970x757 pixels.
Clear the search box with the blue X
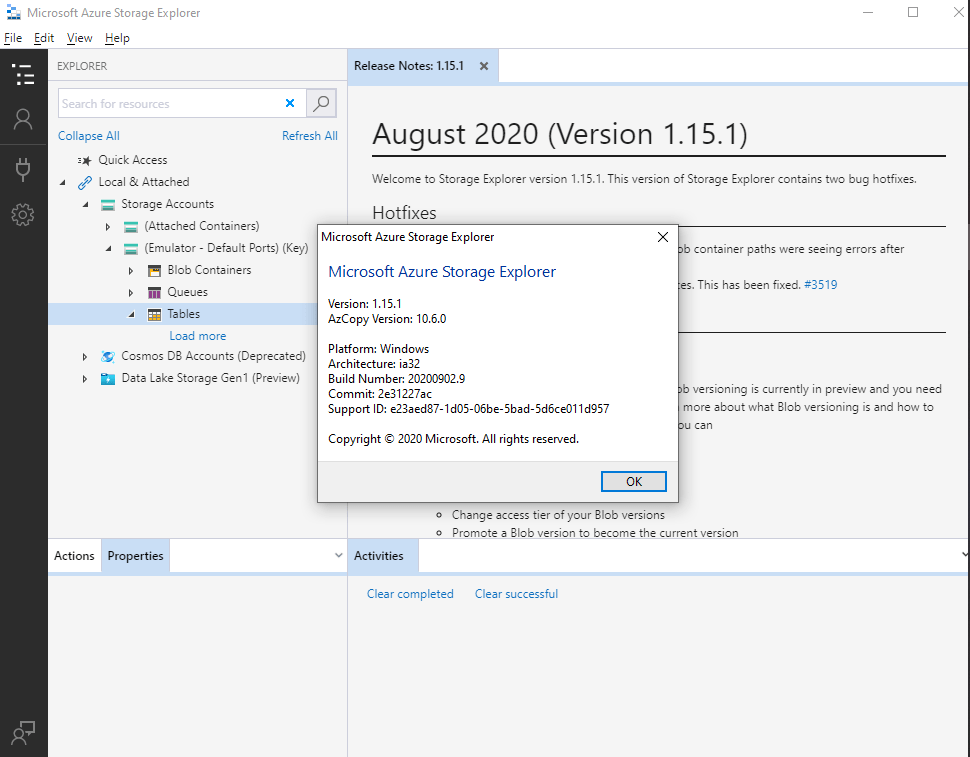pos(290,103)
